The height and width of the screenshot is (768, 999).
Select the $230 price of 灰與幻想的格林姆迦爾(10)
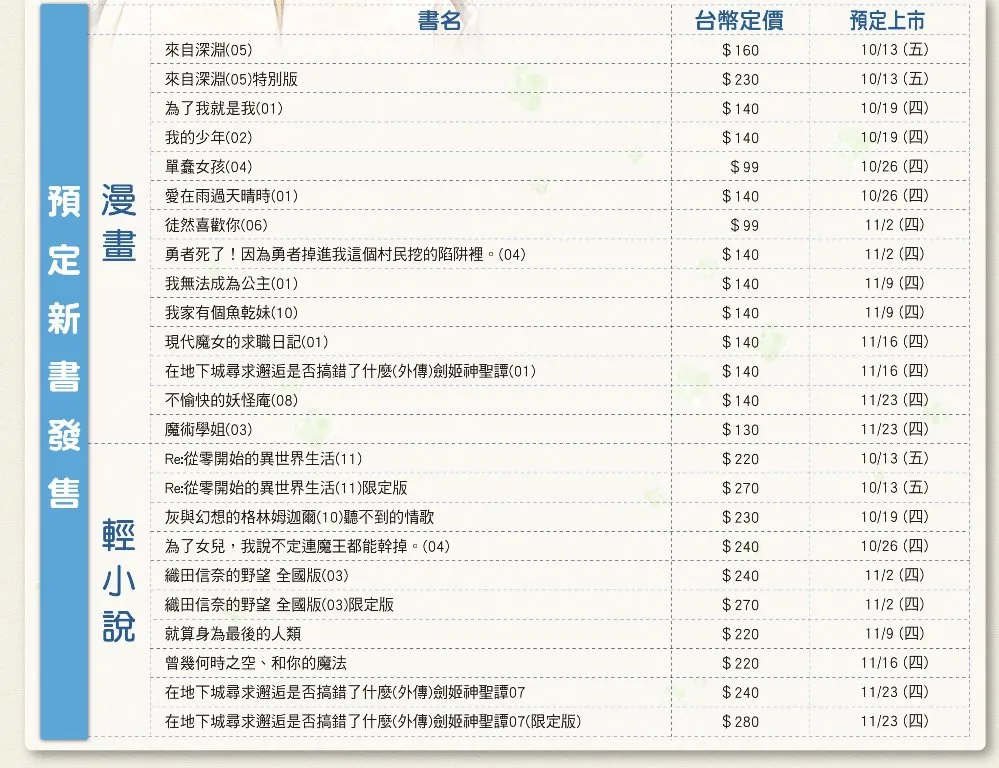tap(740, 517)
